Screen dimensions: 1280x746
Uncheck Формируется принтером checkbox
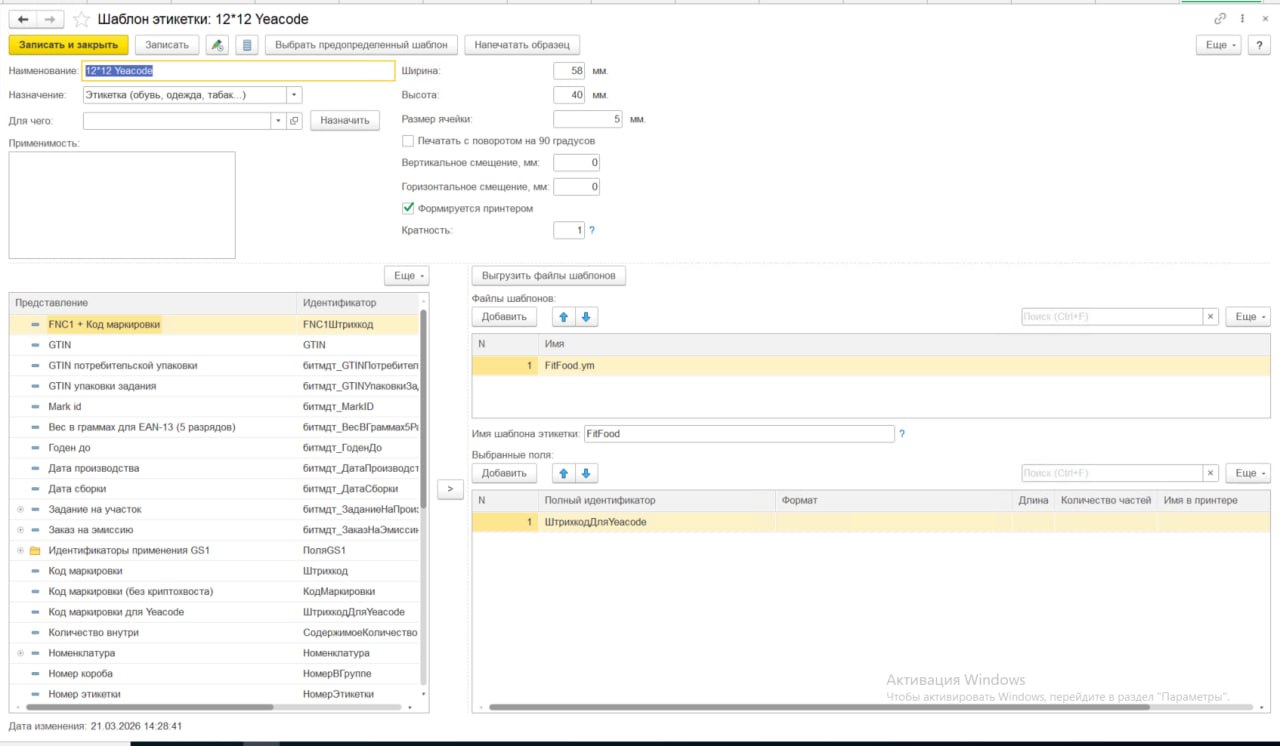coord(408,208)
